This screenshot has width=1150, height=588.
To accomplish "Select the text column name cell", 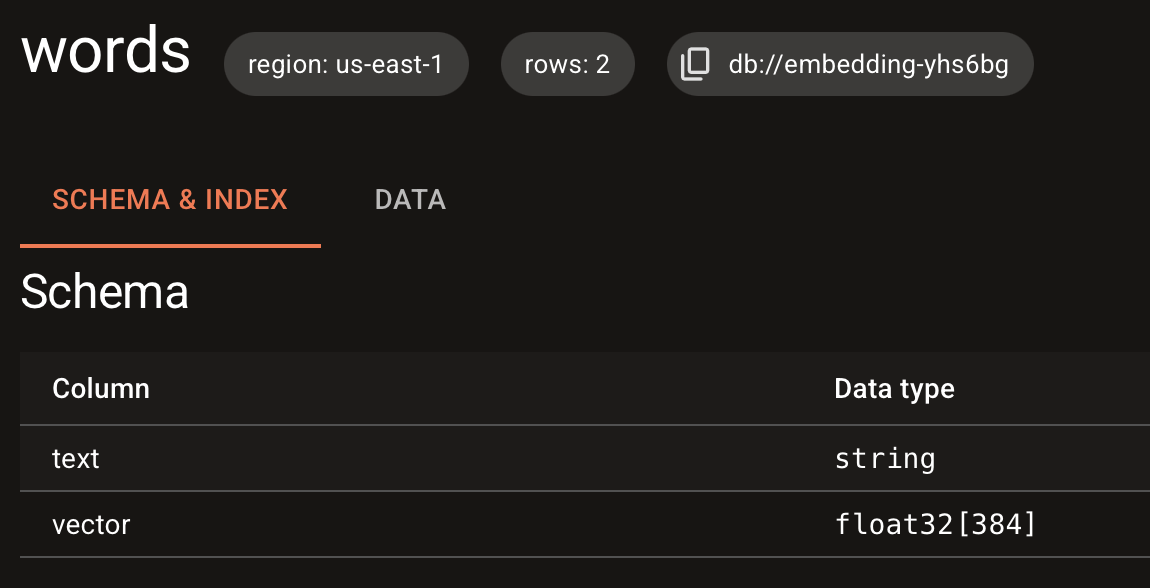I will [75, 458].
